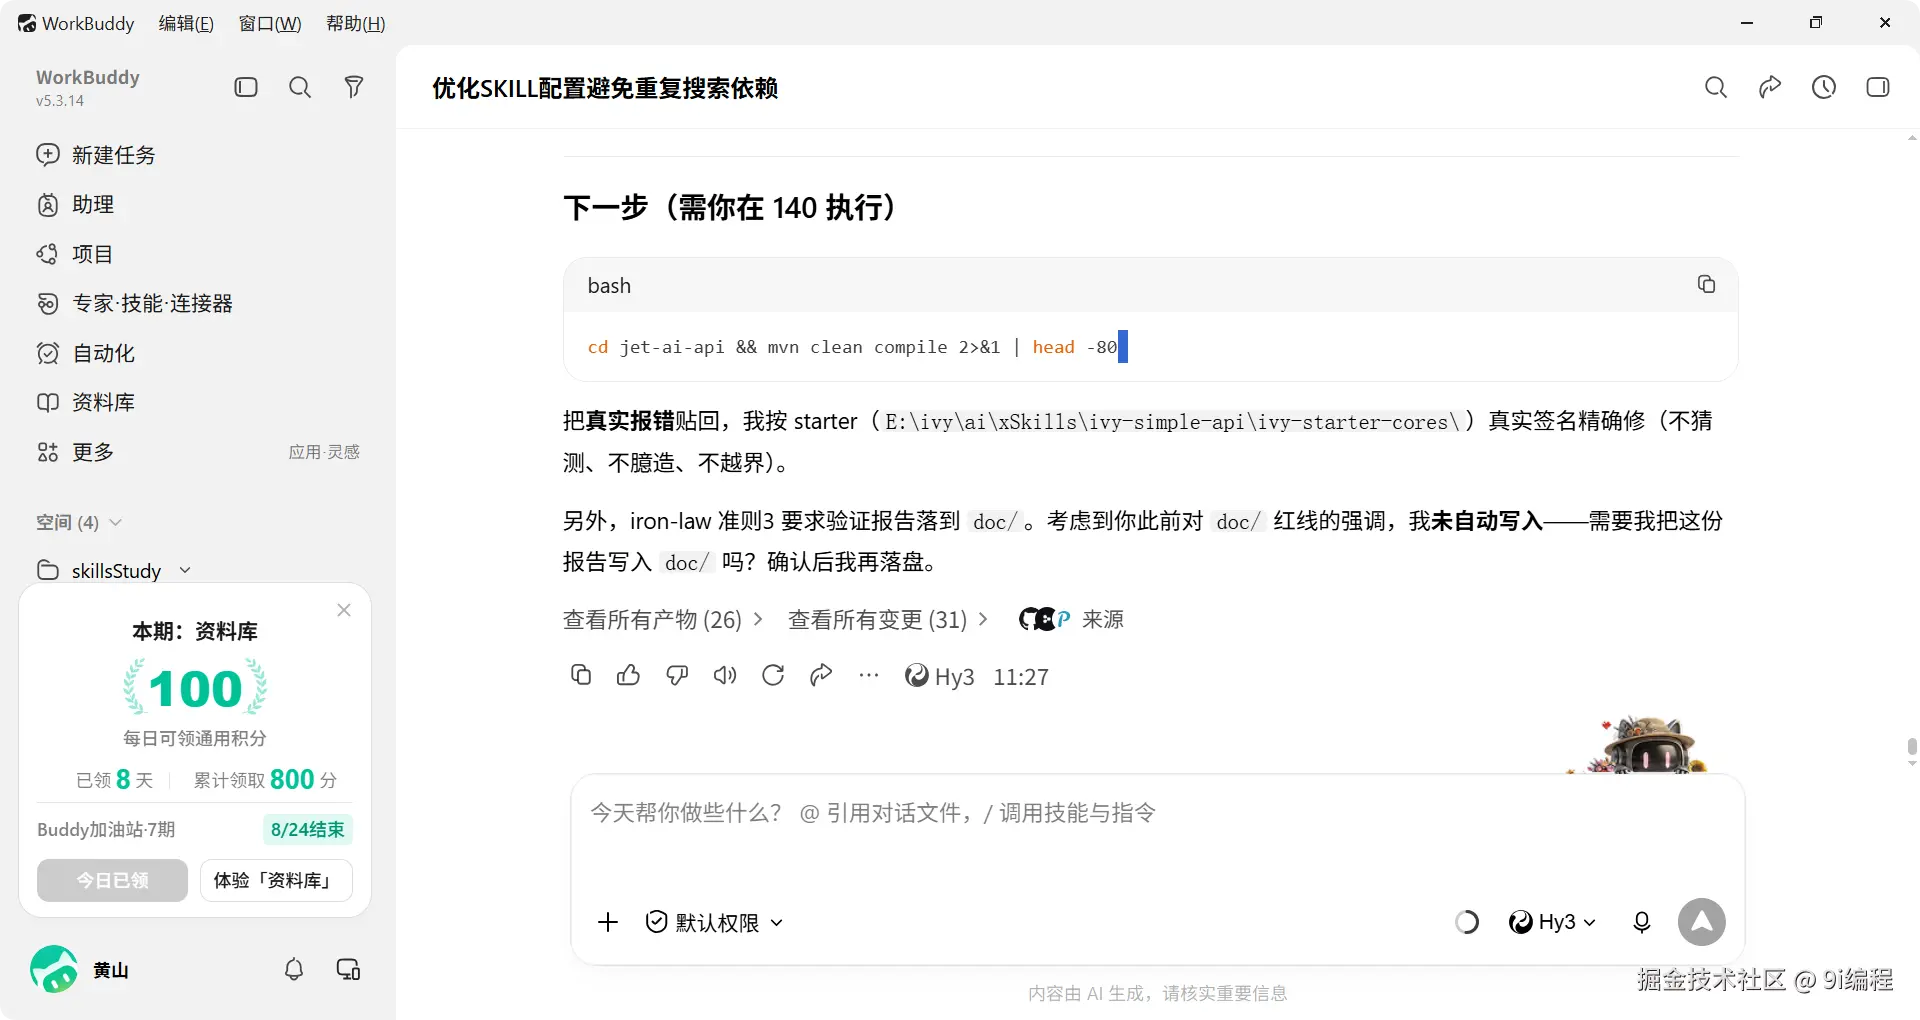Select 新建任务 in the sidebar
The height and width of the screenshot is (1020, 1920).
click(x=198, y=155)
